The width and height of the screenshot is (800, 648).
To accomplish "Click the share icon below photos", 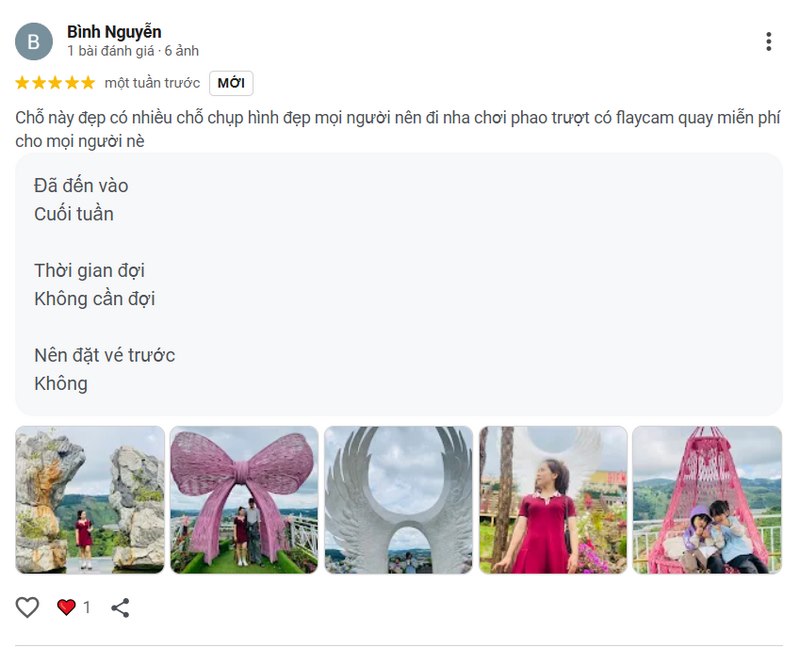I will (120, 607).
